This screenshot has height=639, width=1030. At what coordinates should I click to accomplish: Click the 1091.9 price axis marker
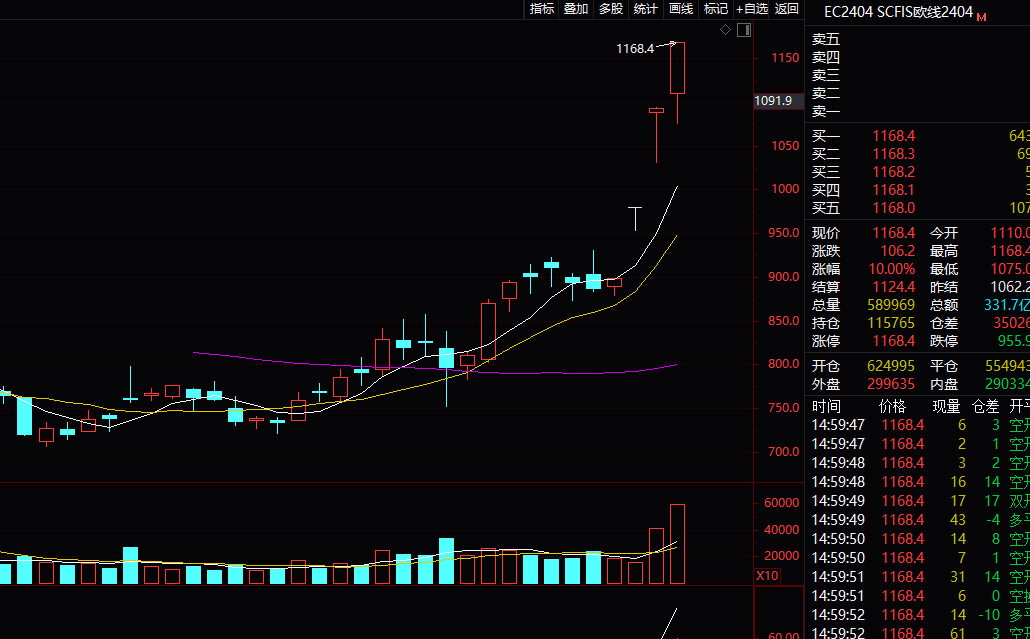tap(773, 101)
